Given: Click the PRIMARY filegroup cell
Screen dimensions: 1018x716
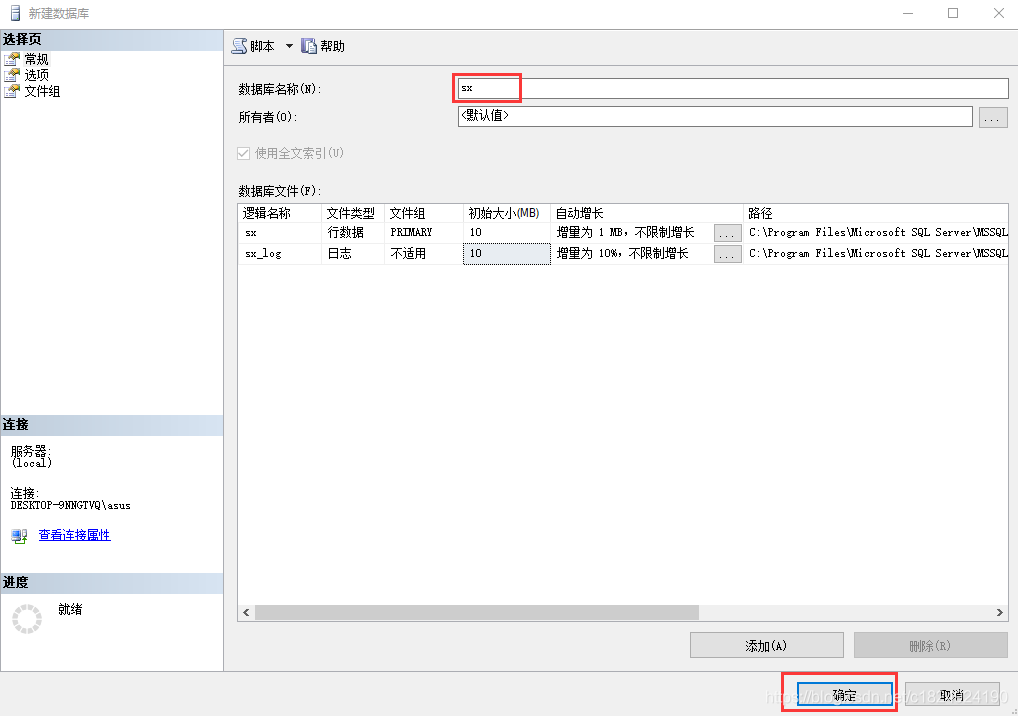Looking at the screenshot, I should (x=424, y=232).
